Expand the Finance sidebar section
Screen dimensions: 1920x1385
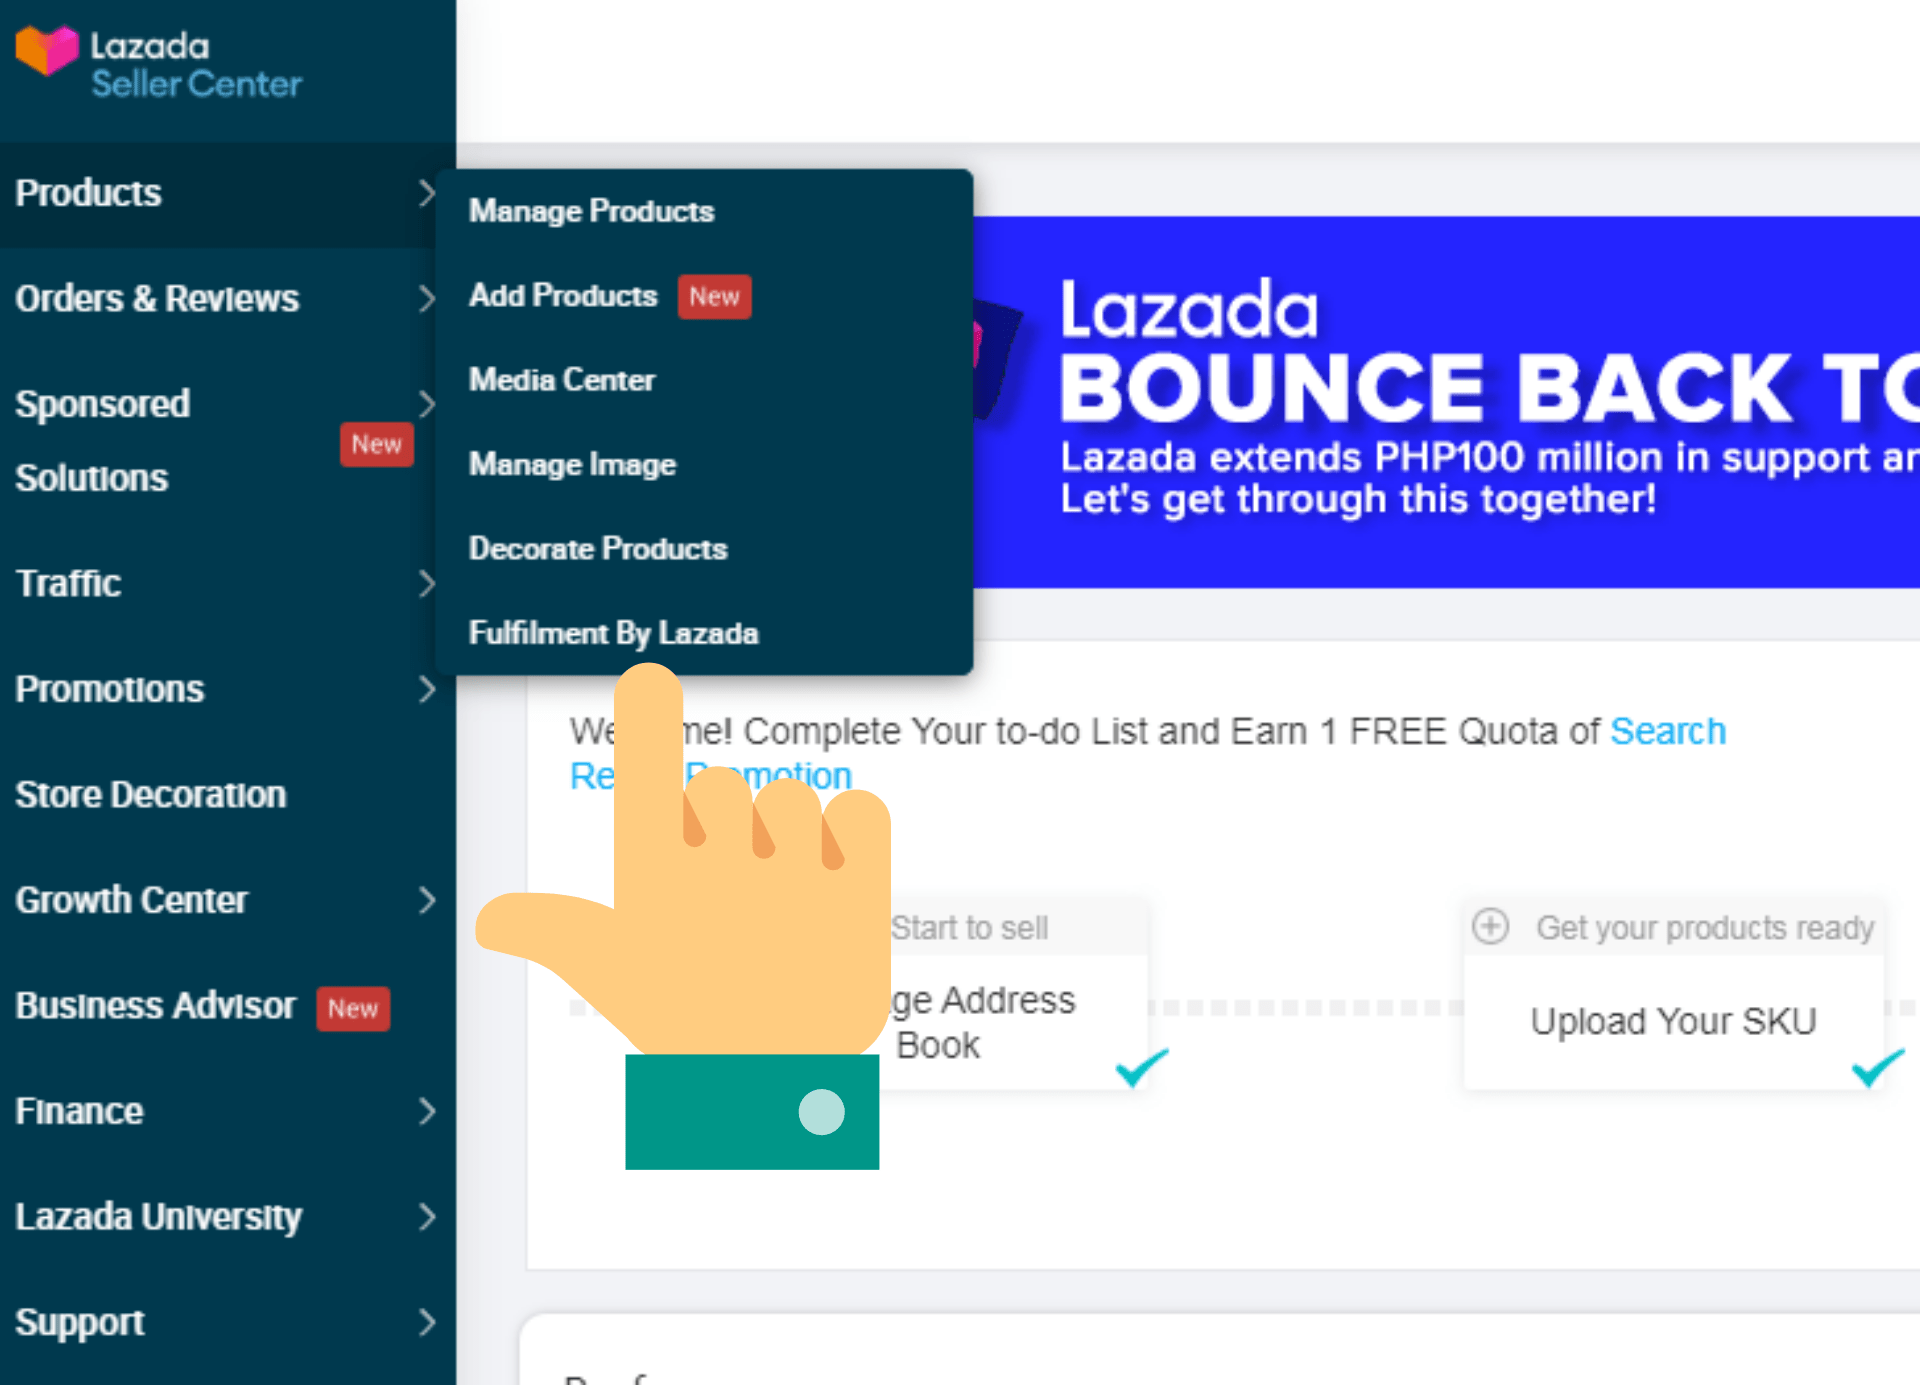pyautogui.click(x=215, y=1111)
